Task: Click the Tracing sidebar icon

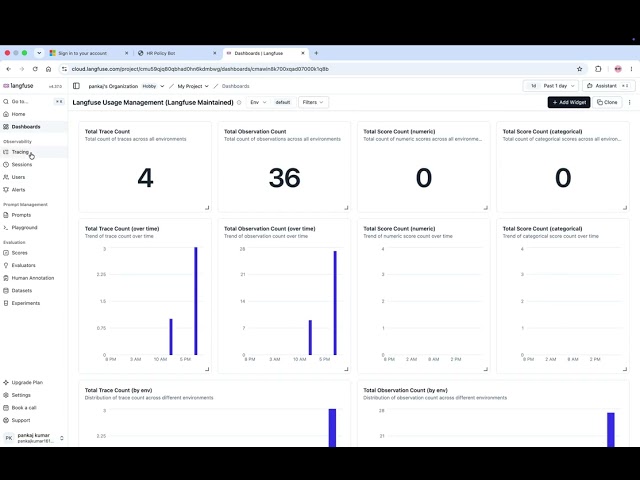Action: coord(6,152)
